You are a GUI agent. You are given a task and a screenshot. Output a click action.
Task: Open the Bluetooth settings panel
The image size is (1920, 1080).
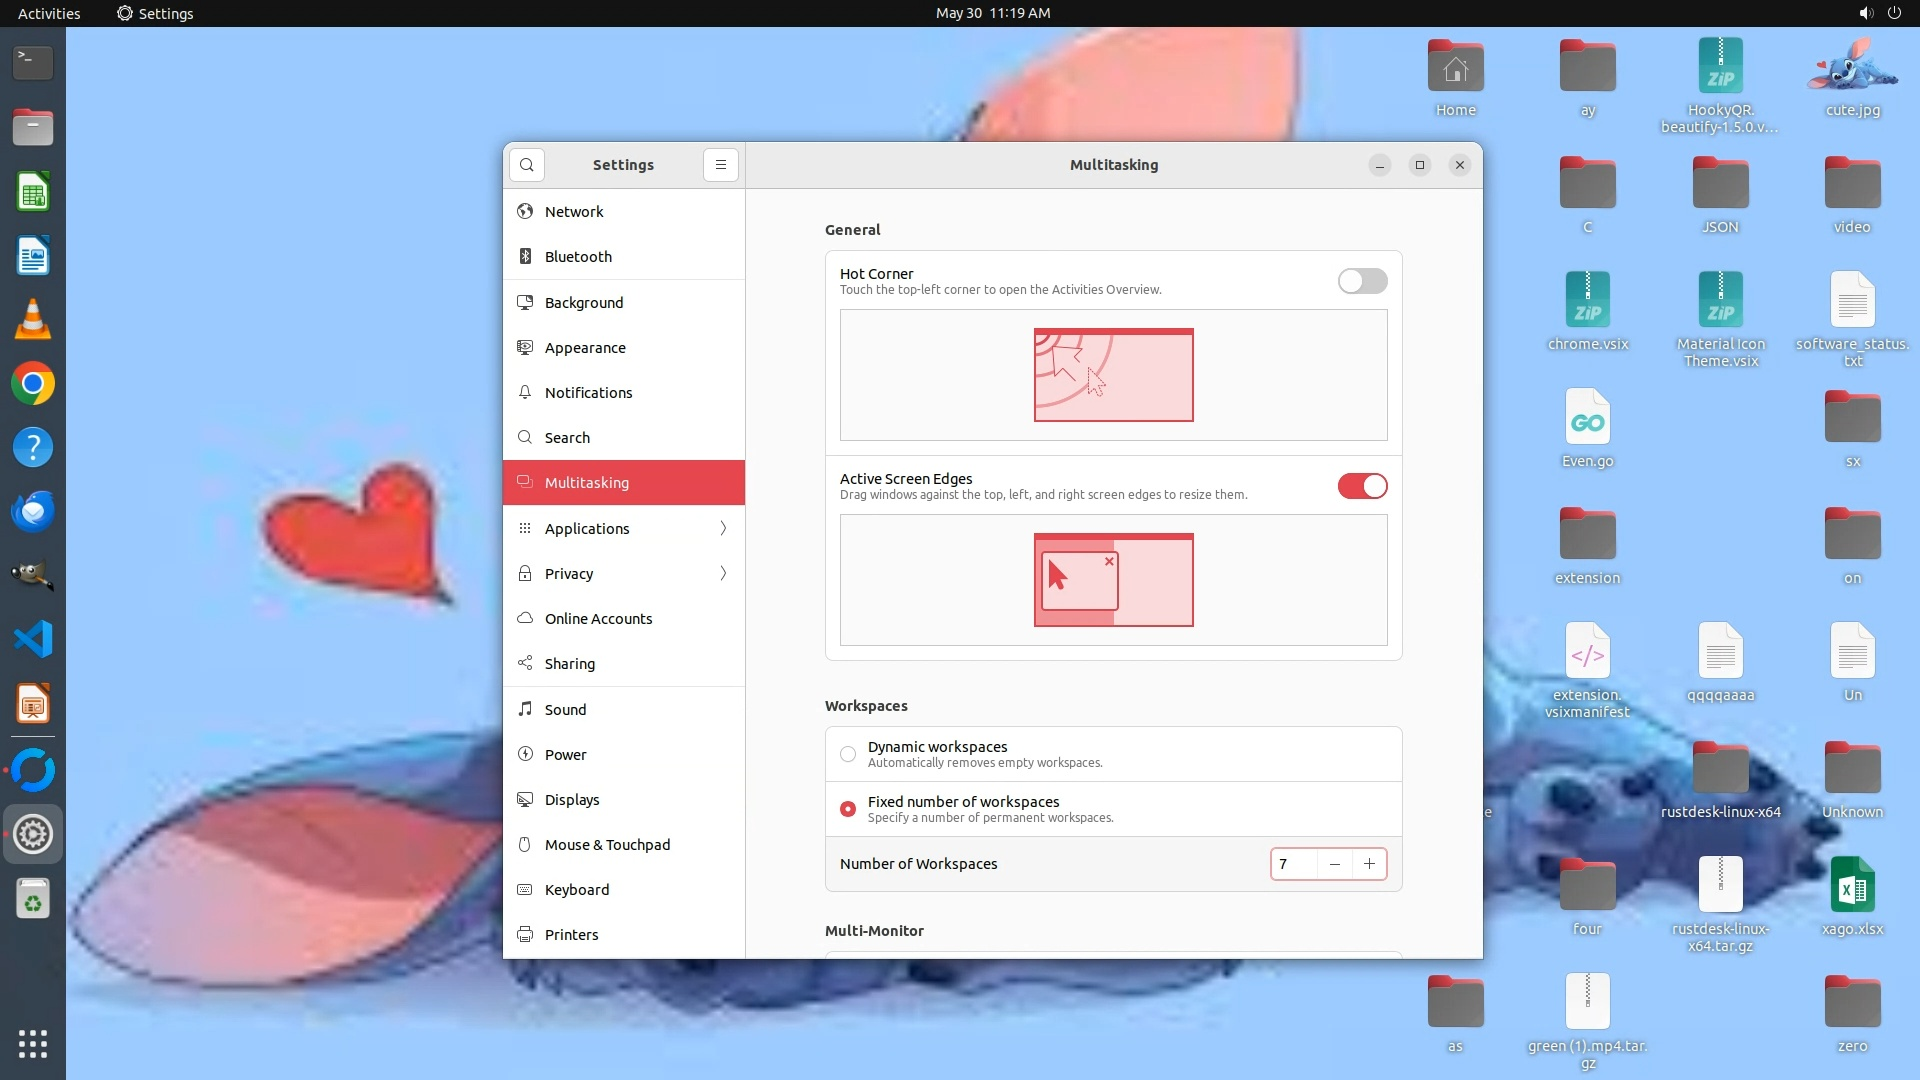[578, 257]
